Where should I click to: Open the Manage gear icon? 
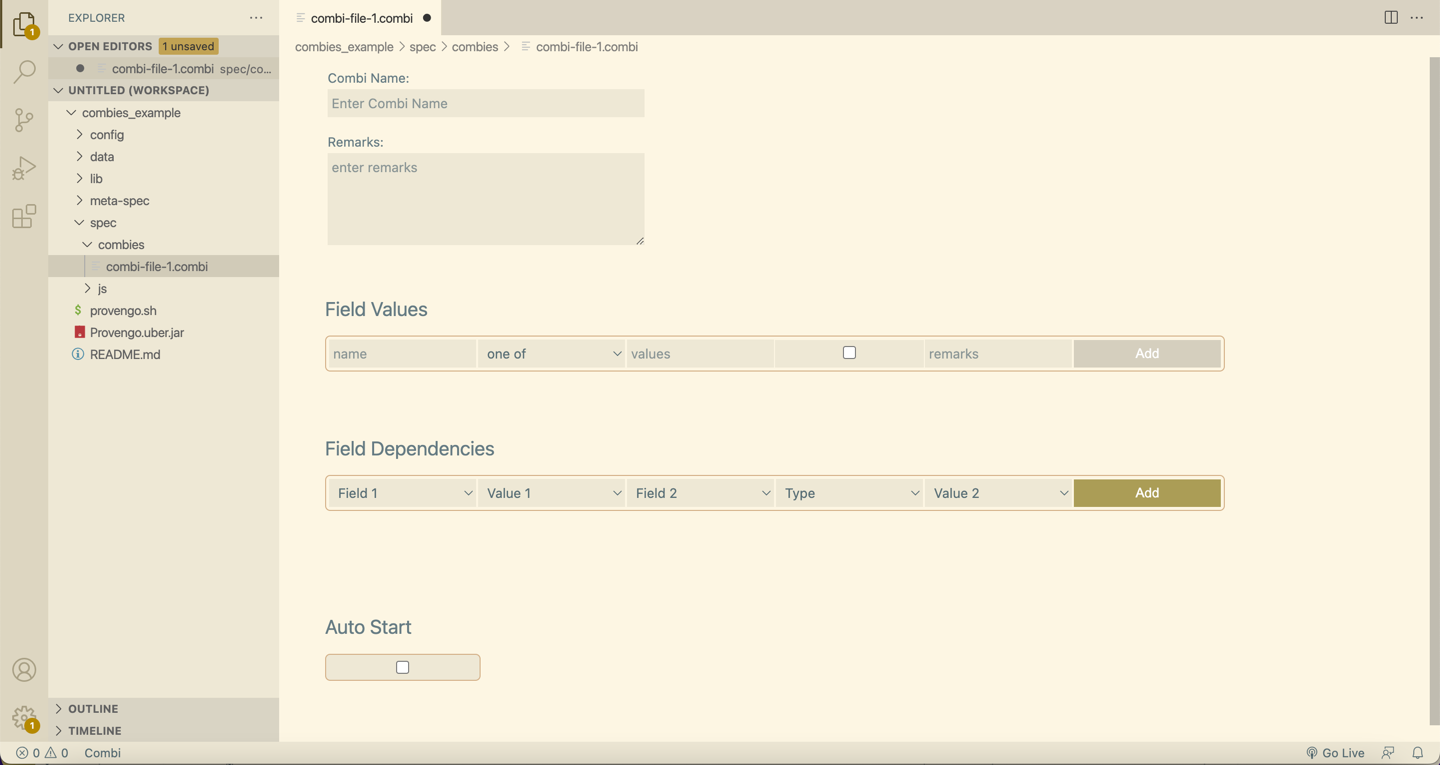pos(24,718)
